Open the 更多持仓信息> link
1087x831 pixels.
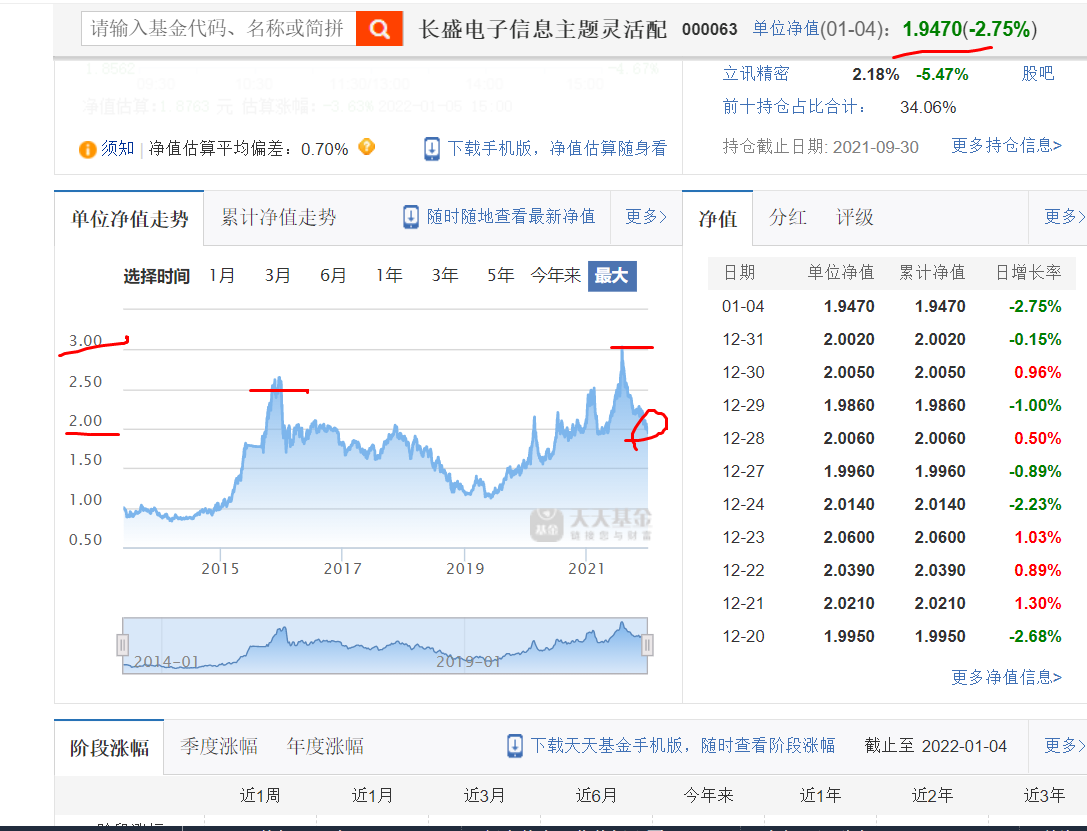click(1006, 146)
